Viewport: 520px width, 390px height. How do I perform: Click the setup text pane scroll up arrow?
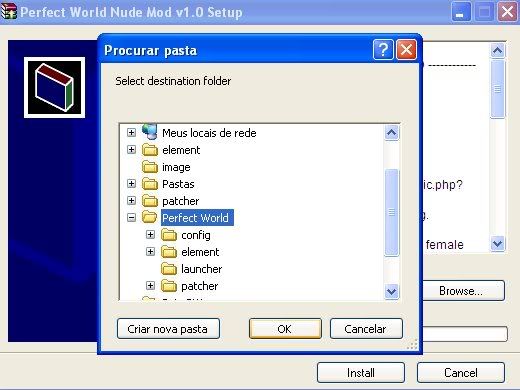coord(497,51)
